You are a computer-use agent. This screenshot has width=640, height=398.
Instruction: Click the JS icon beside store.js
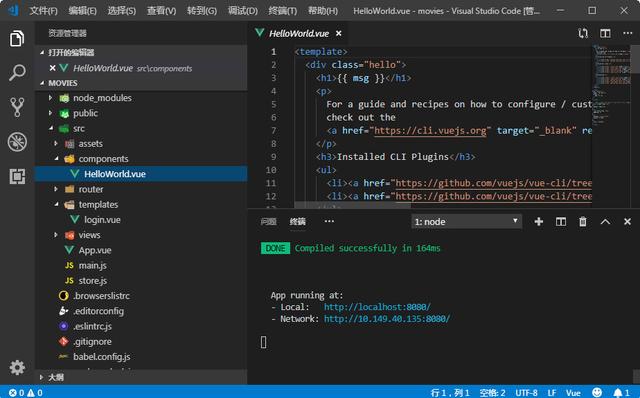pos(69,280)
